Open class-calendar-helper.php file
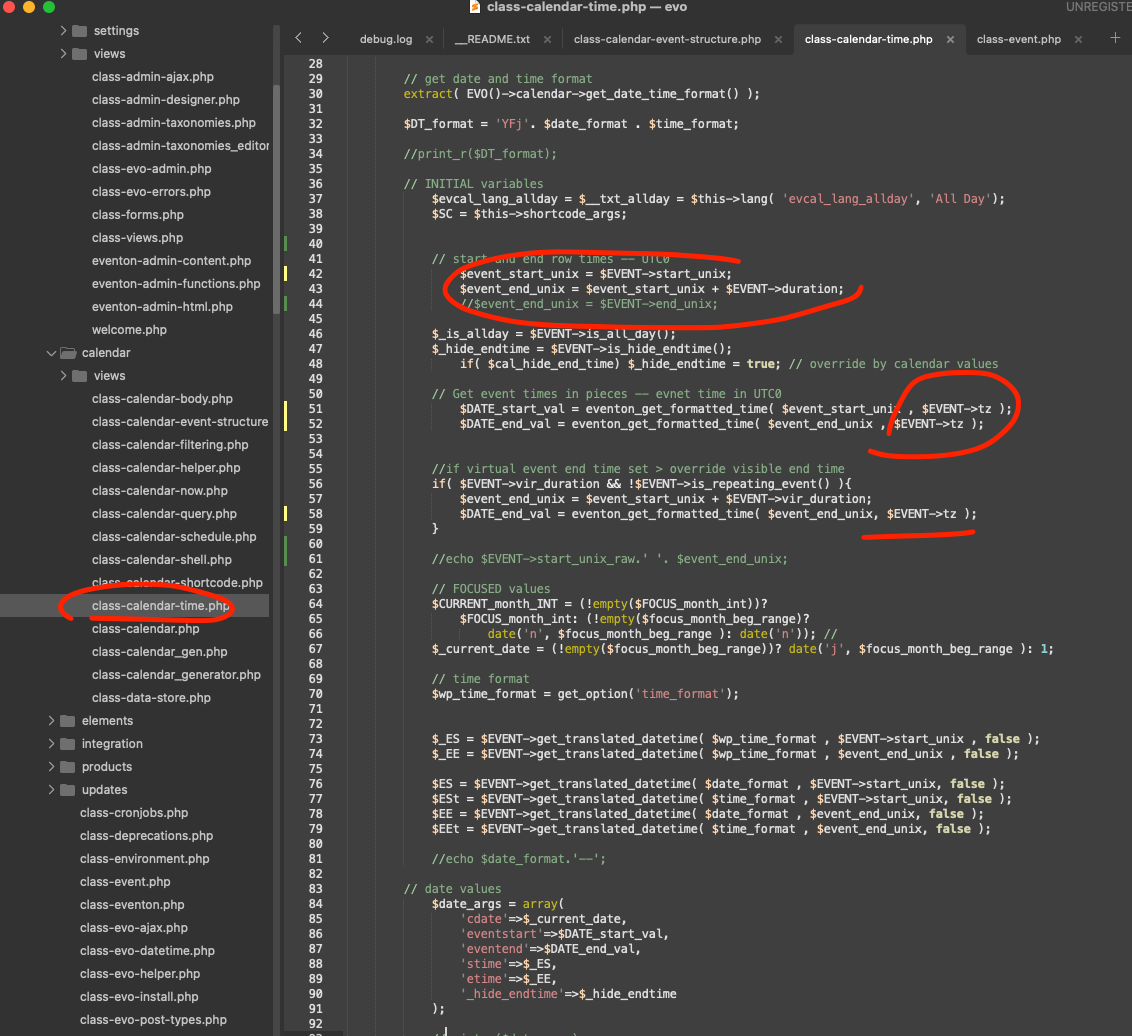 click(166, 468)
